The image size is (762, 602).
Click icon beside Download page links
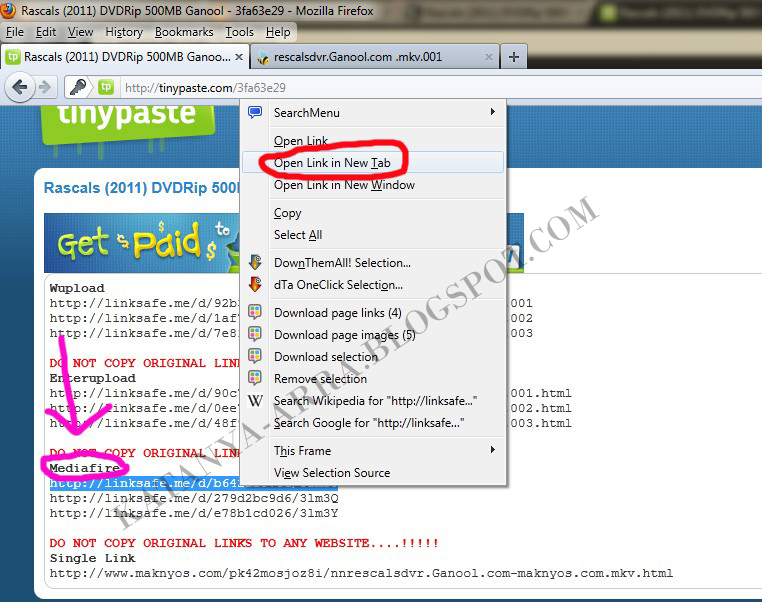[x=255, y=312]
